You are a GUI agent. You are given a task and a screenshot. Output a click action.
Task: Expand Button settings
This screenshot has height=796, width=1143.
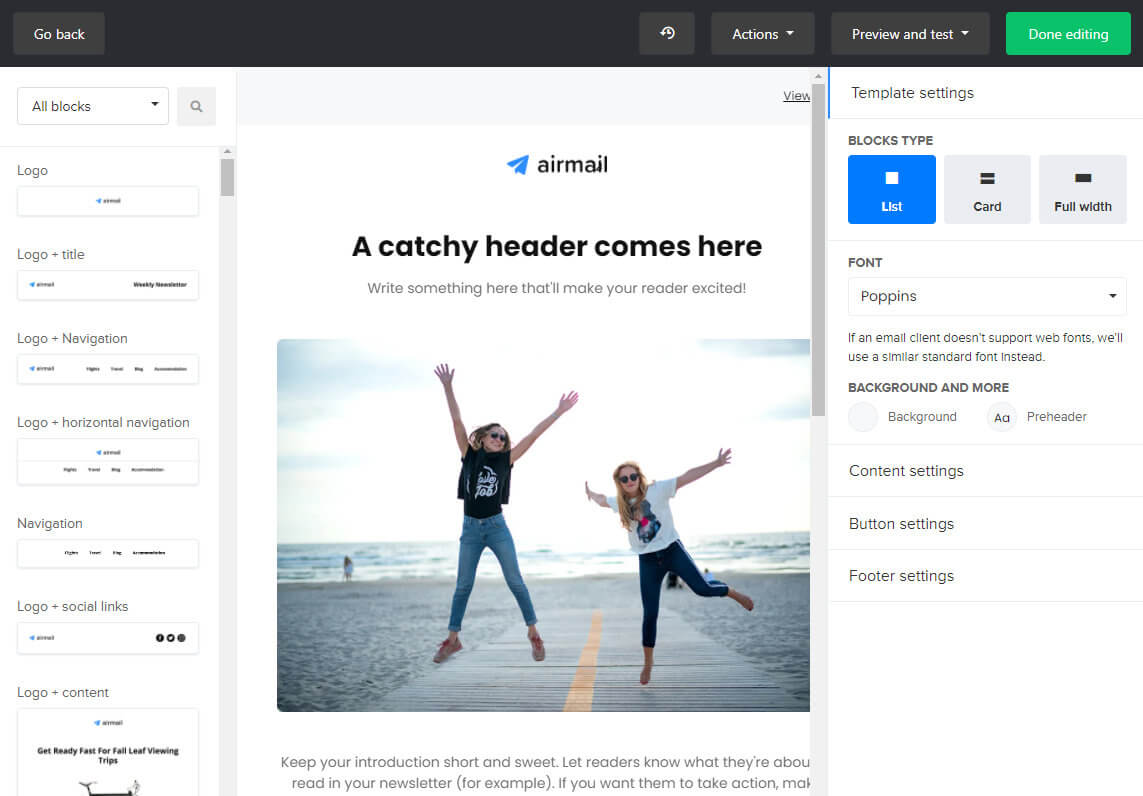click(901, 523)
